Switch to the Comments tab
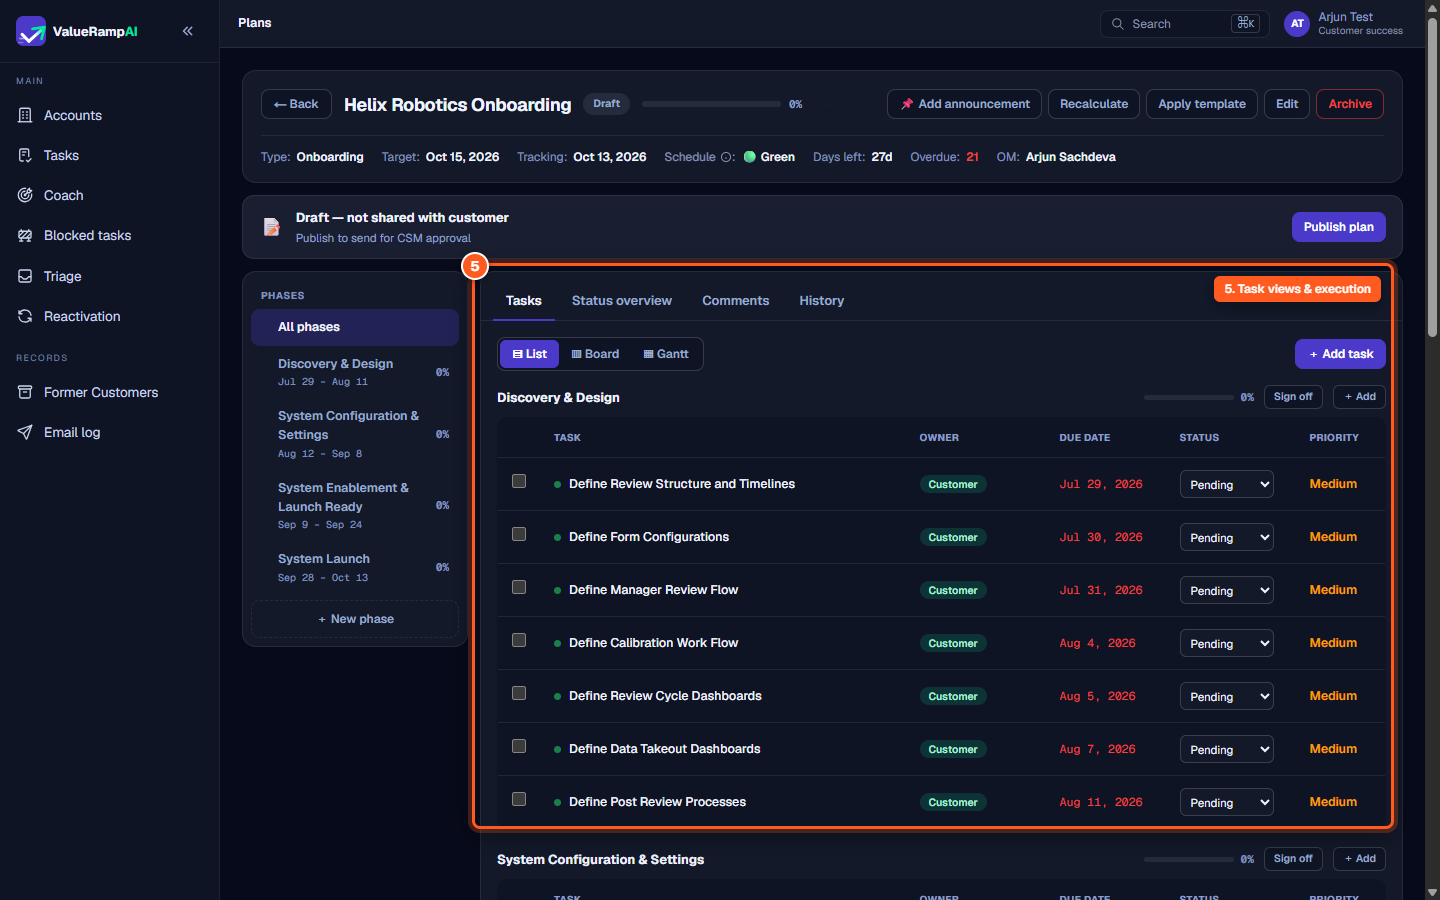The width and height of the screenshot is (1440, 900). [x=735, y=300]
